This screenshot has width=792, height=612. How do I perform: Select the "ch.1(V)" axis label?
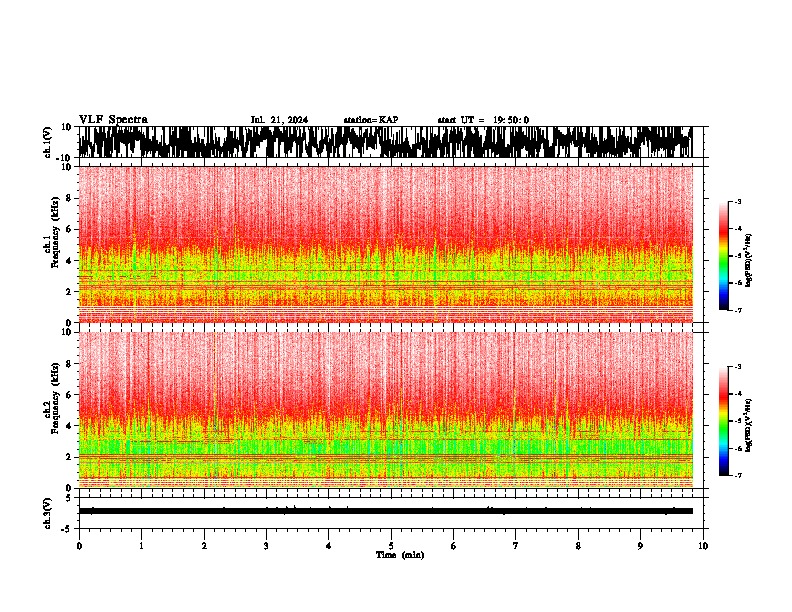[x=48, y=142]
